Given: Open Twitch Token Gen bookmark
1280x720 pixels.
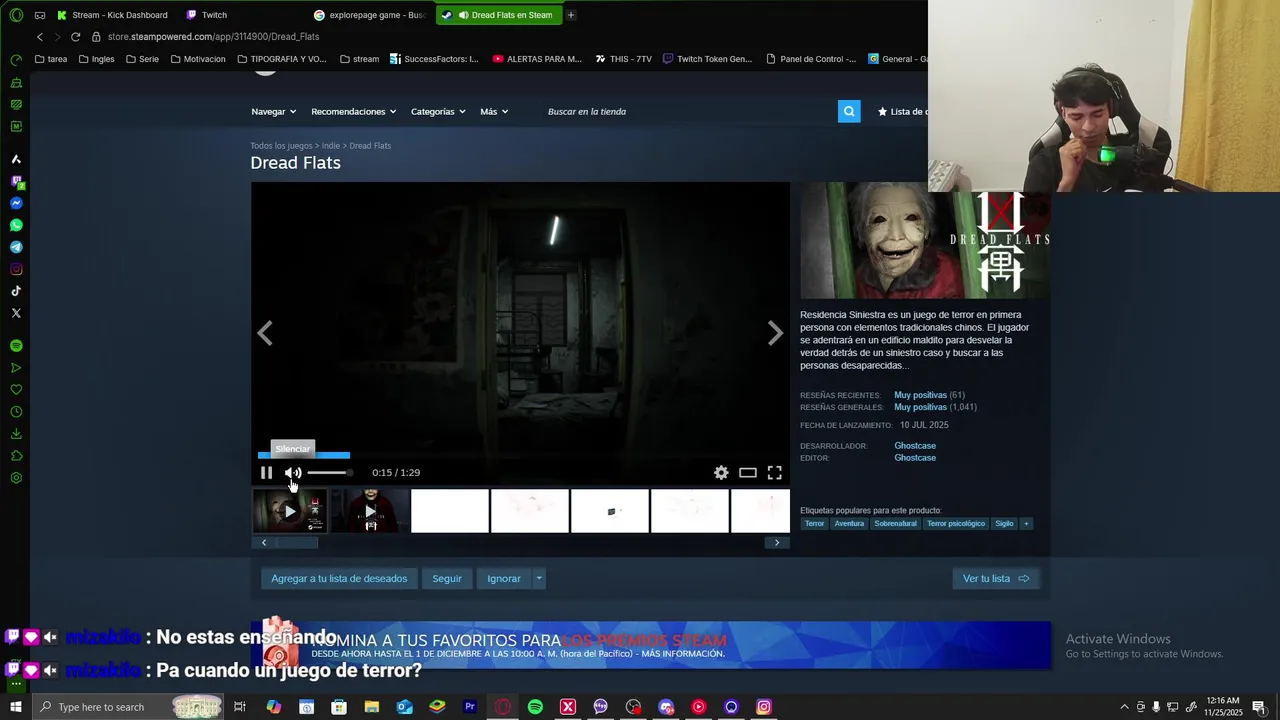Looking at the screenshot, I should [707, 59].
